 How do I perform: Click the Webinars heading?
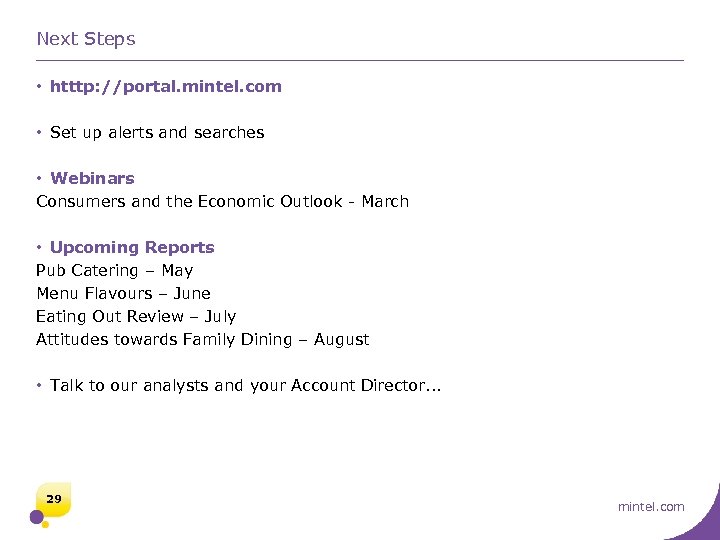coord(92,178)
